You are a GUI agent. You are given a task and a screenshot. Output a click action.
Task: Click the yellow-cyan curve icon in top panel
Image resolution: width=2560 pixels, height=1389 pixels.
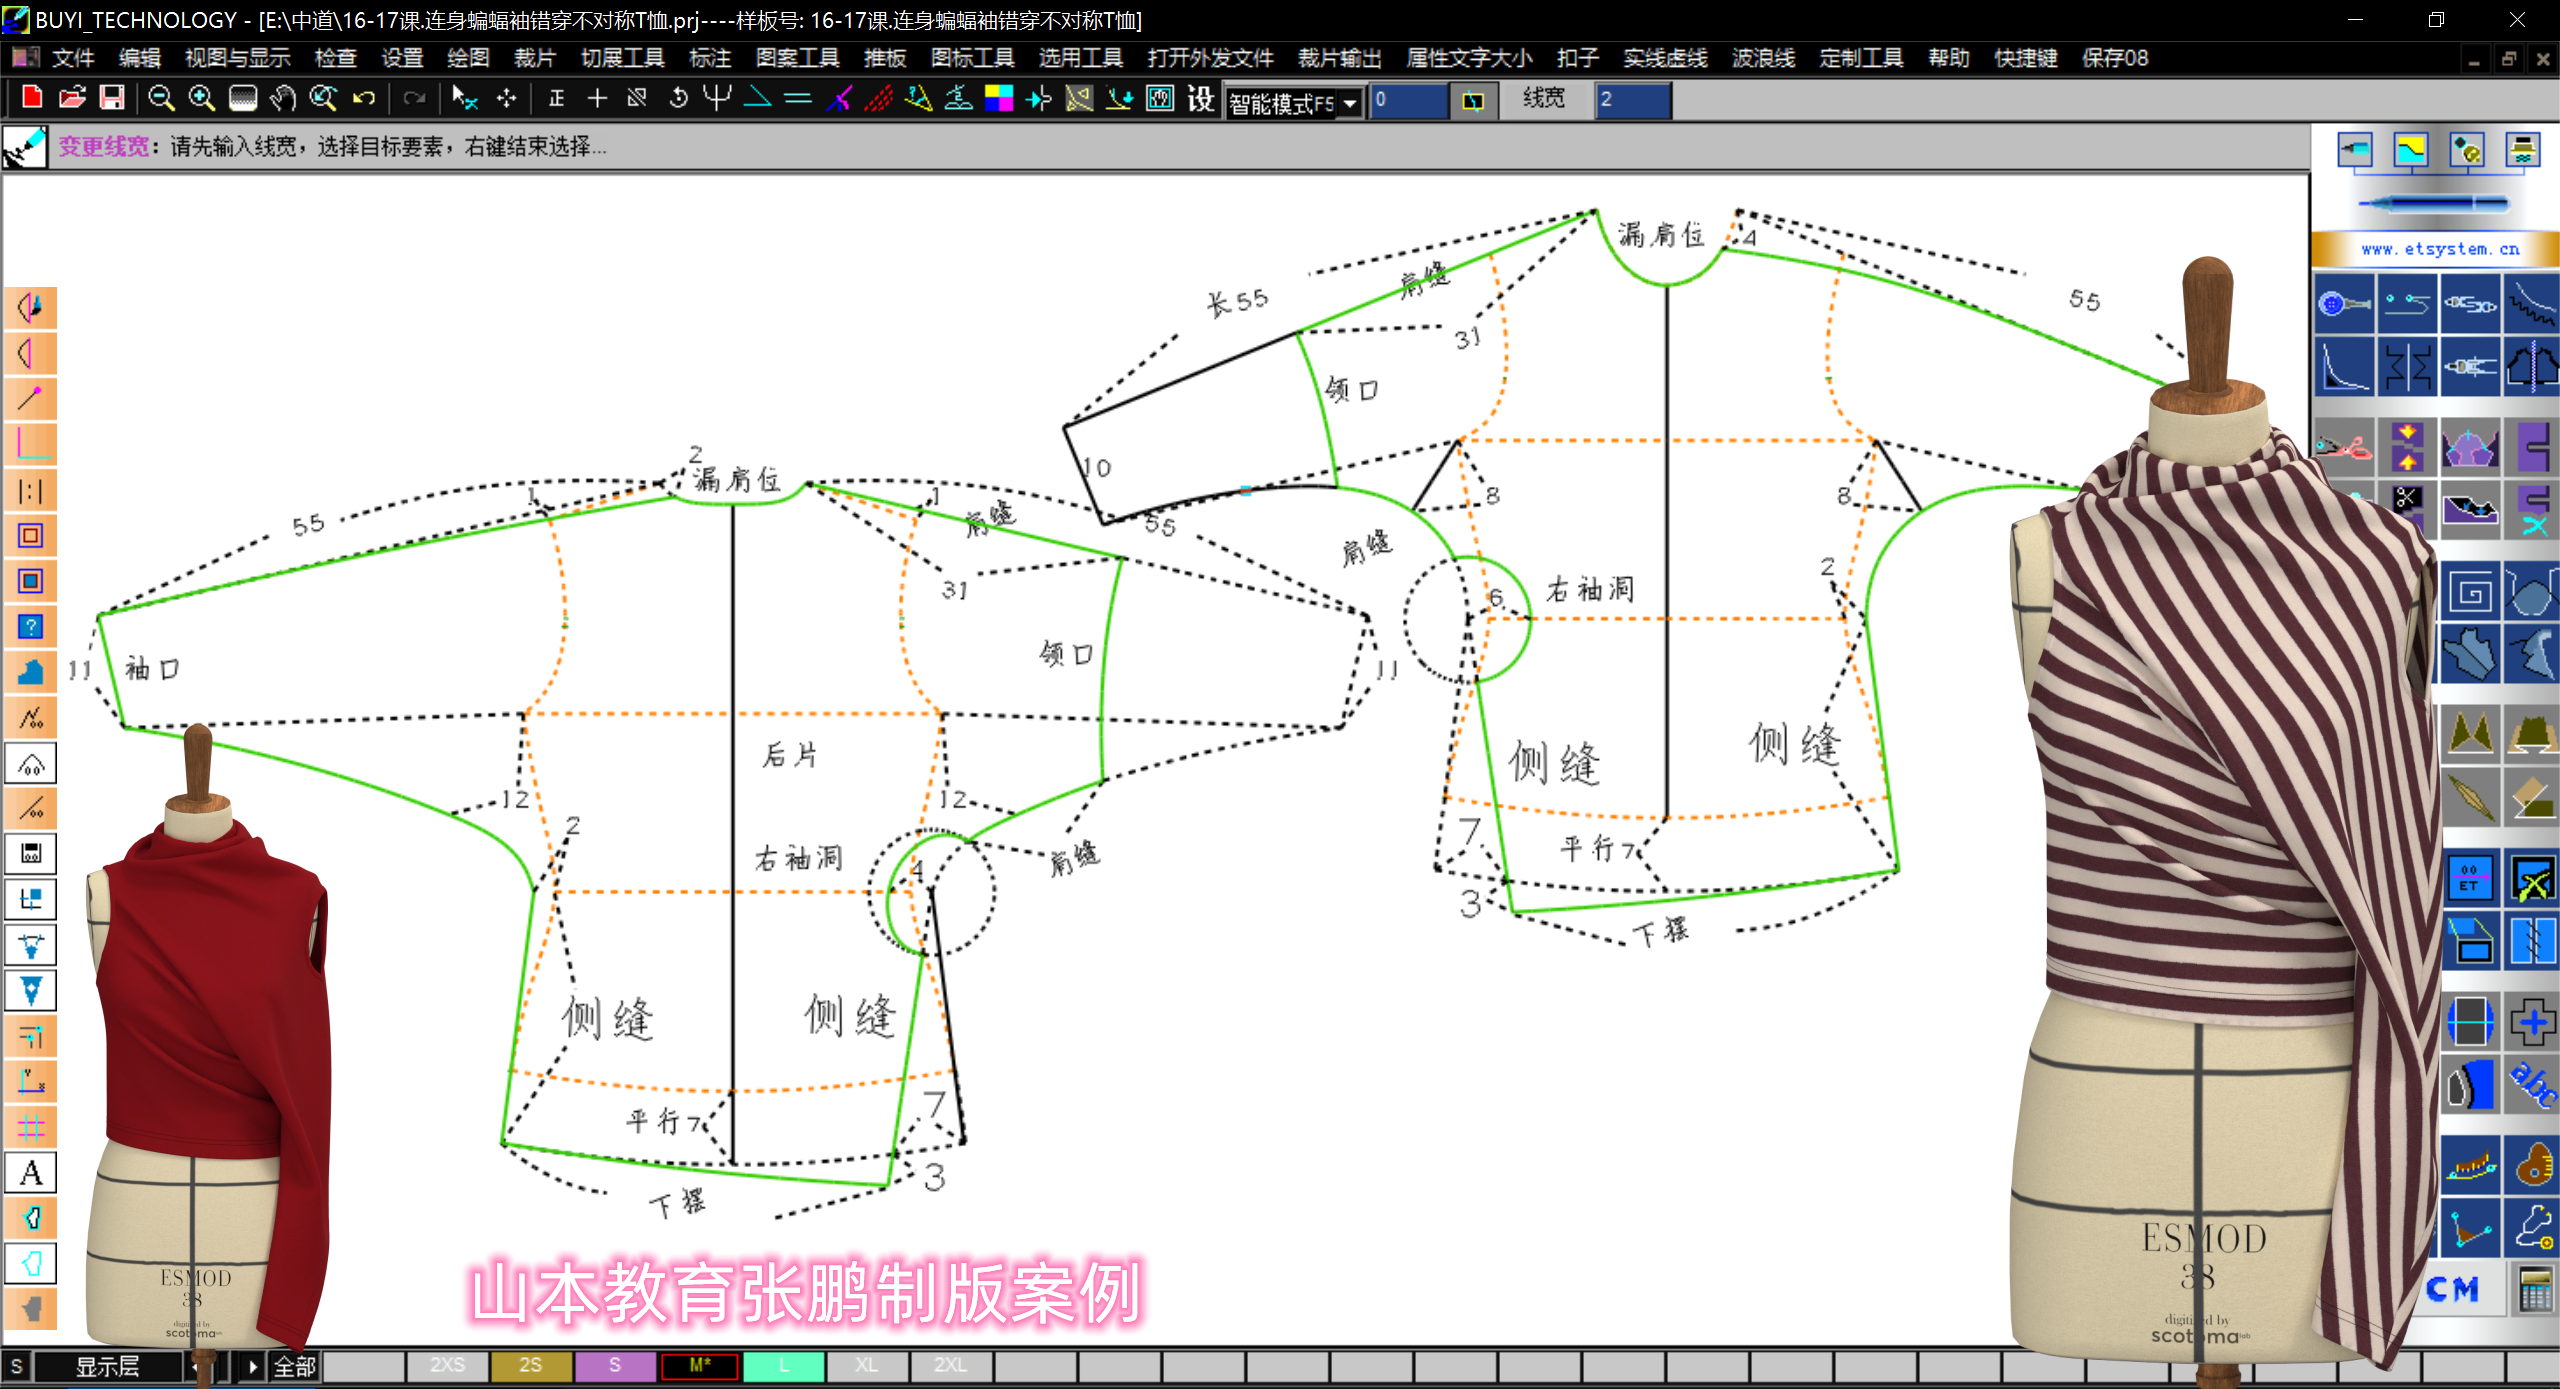click(x=2410, y=151)
